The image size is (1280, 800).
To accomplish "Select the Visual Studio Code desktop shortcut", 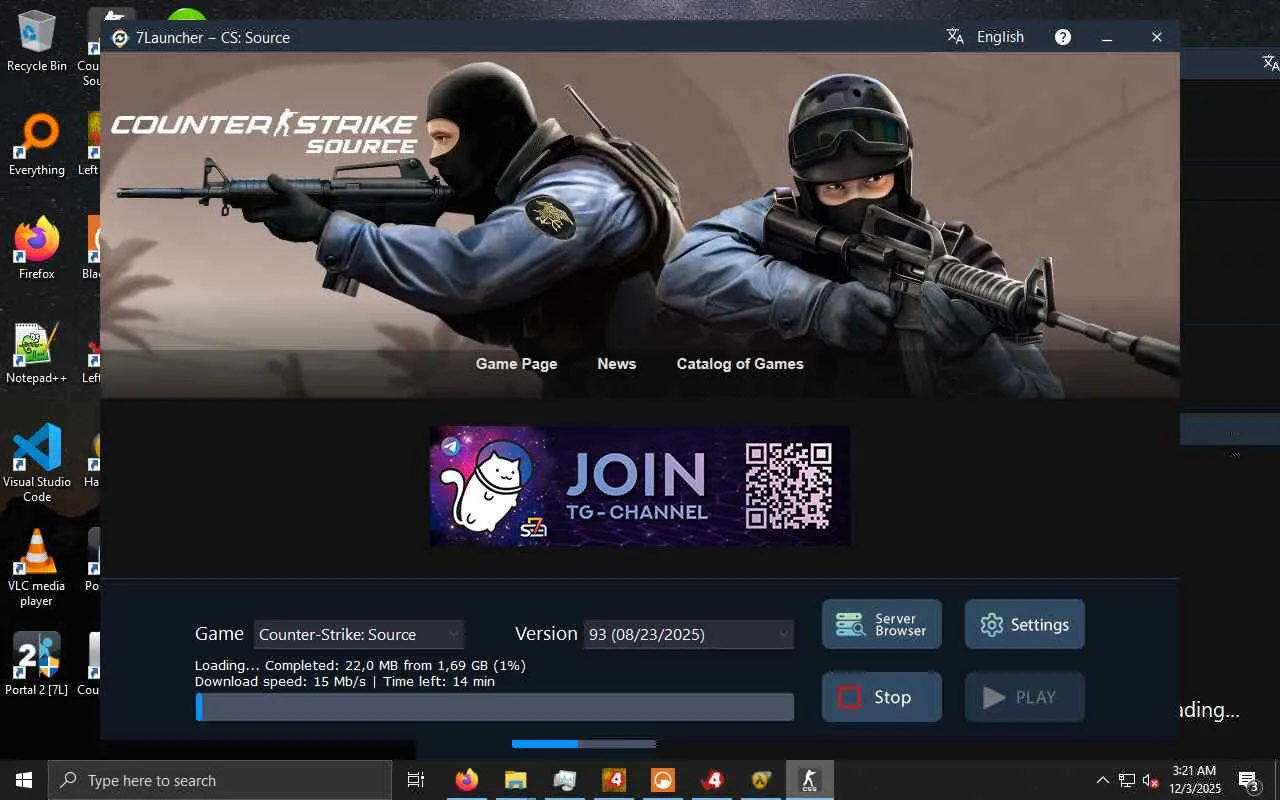I will (37, 463).
